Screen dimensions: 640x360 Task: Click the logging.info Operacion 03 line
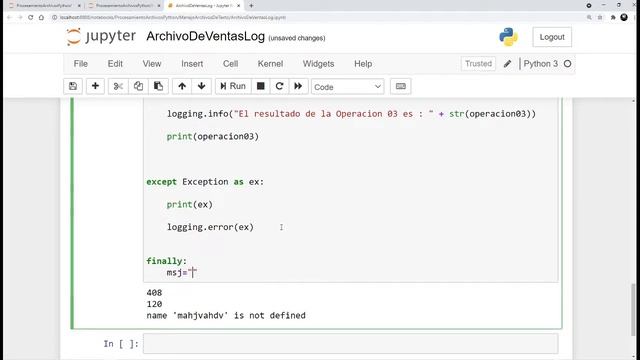coord(351,114)
